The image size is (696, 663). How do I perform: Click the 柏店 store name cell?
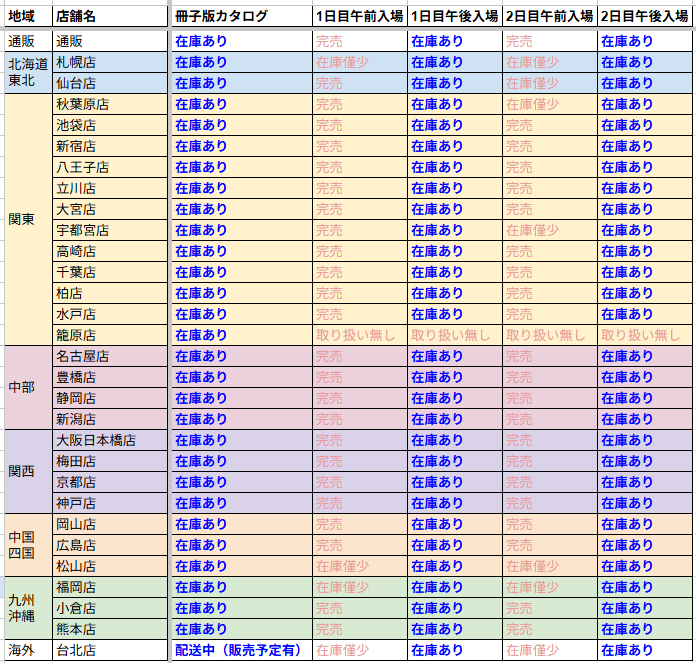pos(110,293)
